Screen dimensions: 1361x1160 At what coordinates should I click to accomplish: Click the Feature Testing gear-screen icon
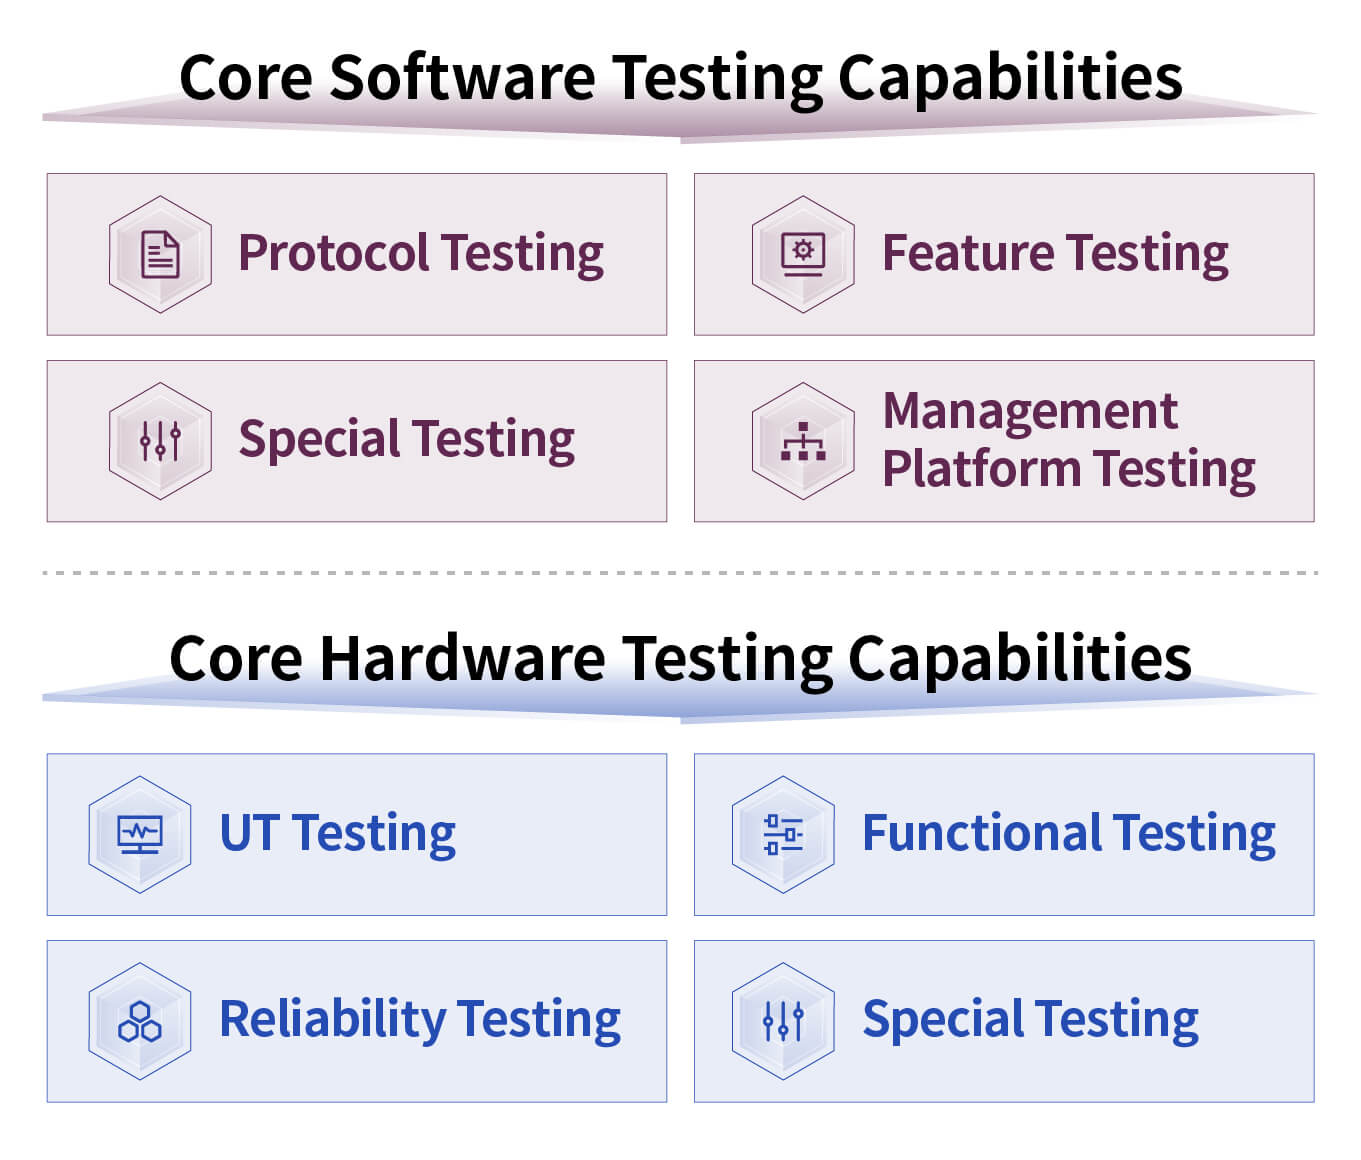point(803,254)
